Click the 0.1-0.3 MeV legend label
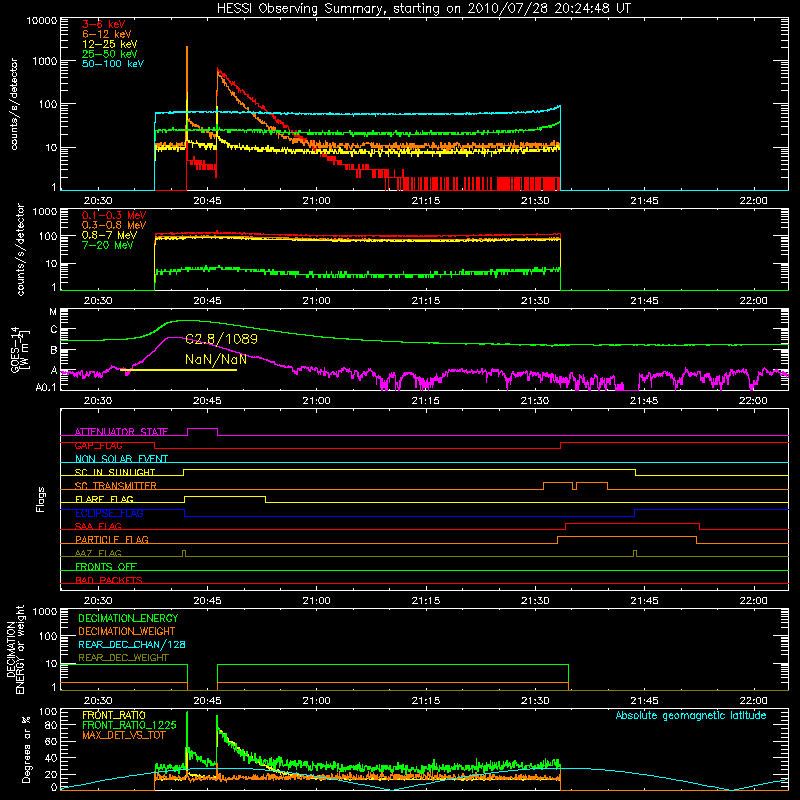The width and height of the screenshot is (800, 800). coord(114,215)
